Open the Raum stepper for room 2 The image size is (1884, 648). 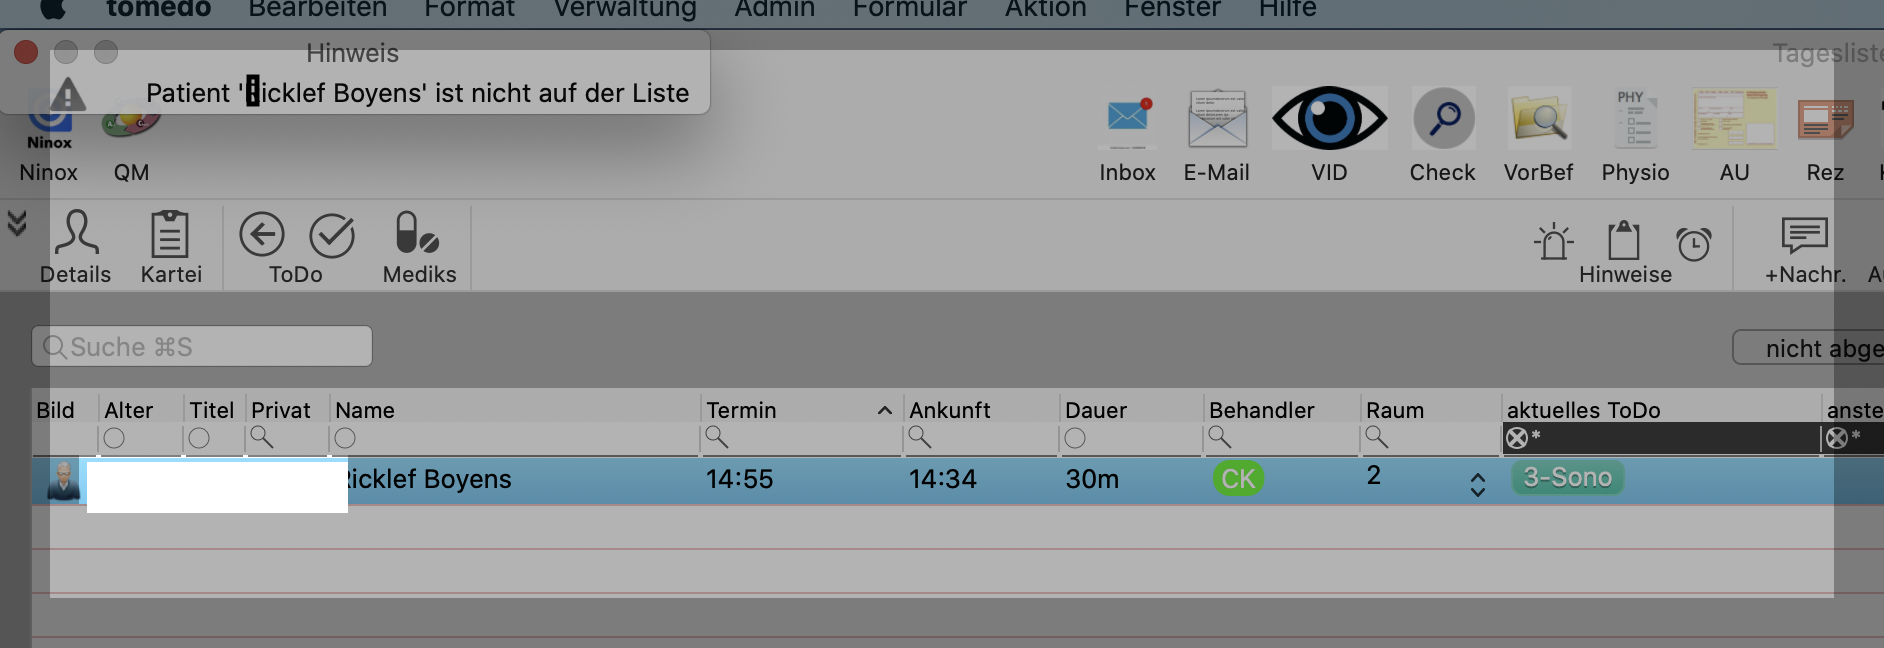point(1477,485)
